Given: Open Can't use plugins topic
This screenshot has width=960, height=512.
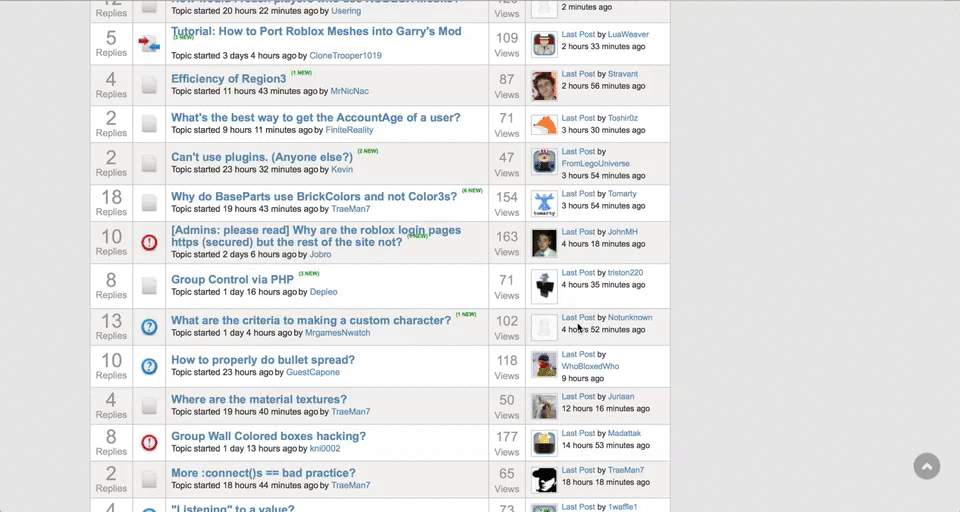Looking at the screenshot, I should pos(261,157).
